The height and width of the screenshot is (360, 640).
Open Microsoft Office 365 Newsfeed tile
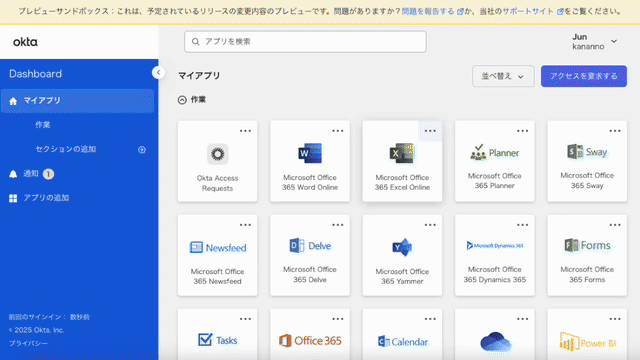[217, 255]
